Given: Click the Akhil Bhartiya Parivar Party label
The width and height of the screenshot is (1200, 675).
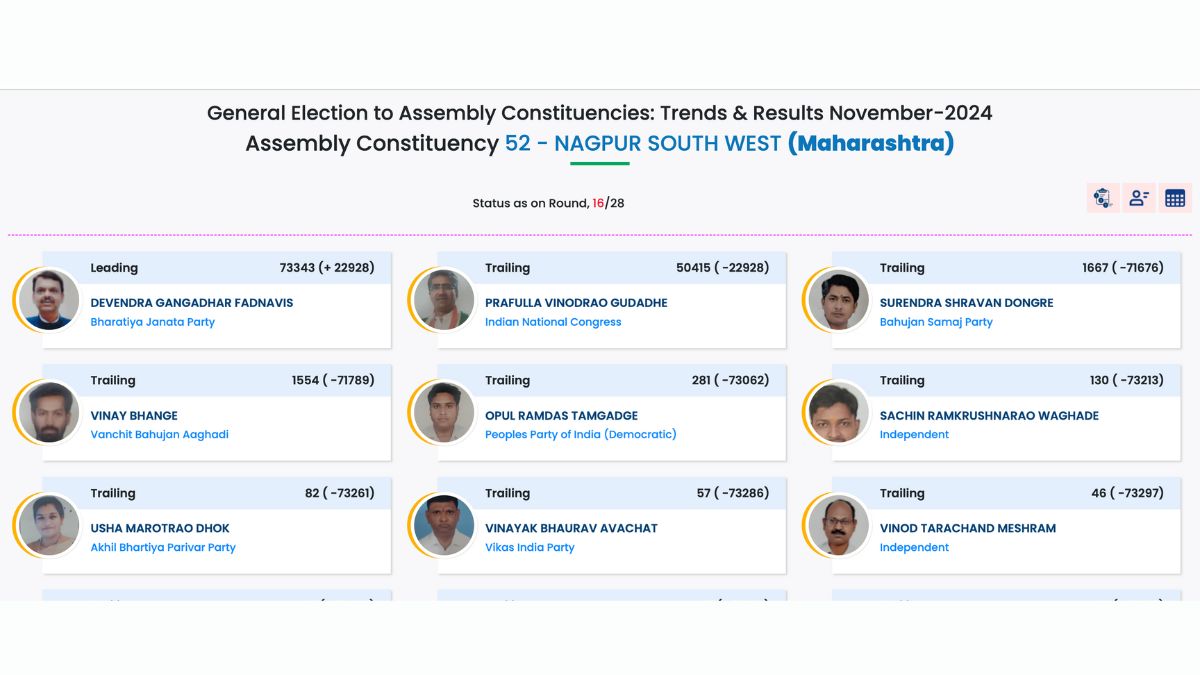Looking at the screenshot, I should point(163,548).
